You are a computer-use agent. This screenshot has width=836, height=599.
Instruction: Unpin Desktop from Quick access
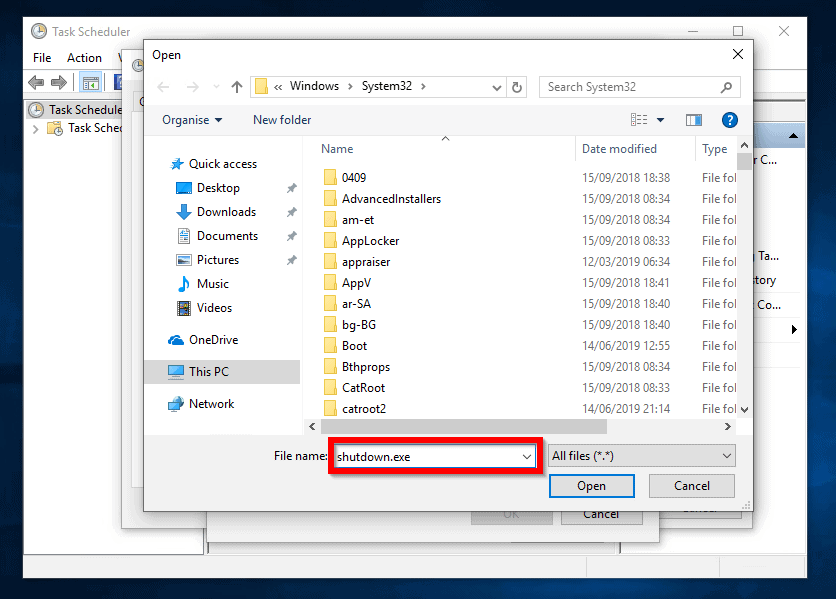click(x=292, y=188)
